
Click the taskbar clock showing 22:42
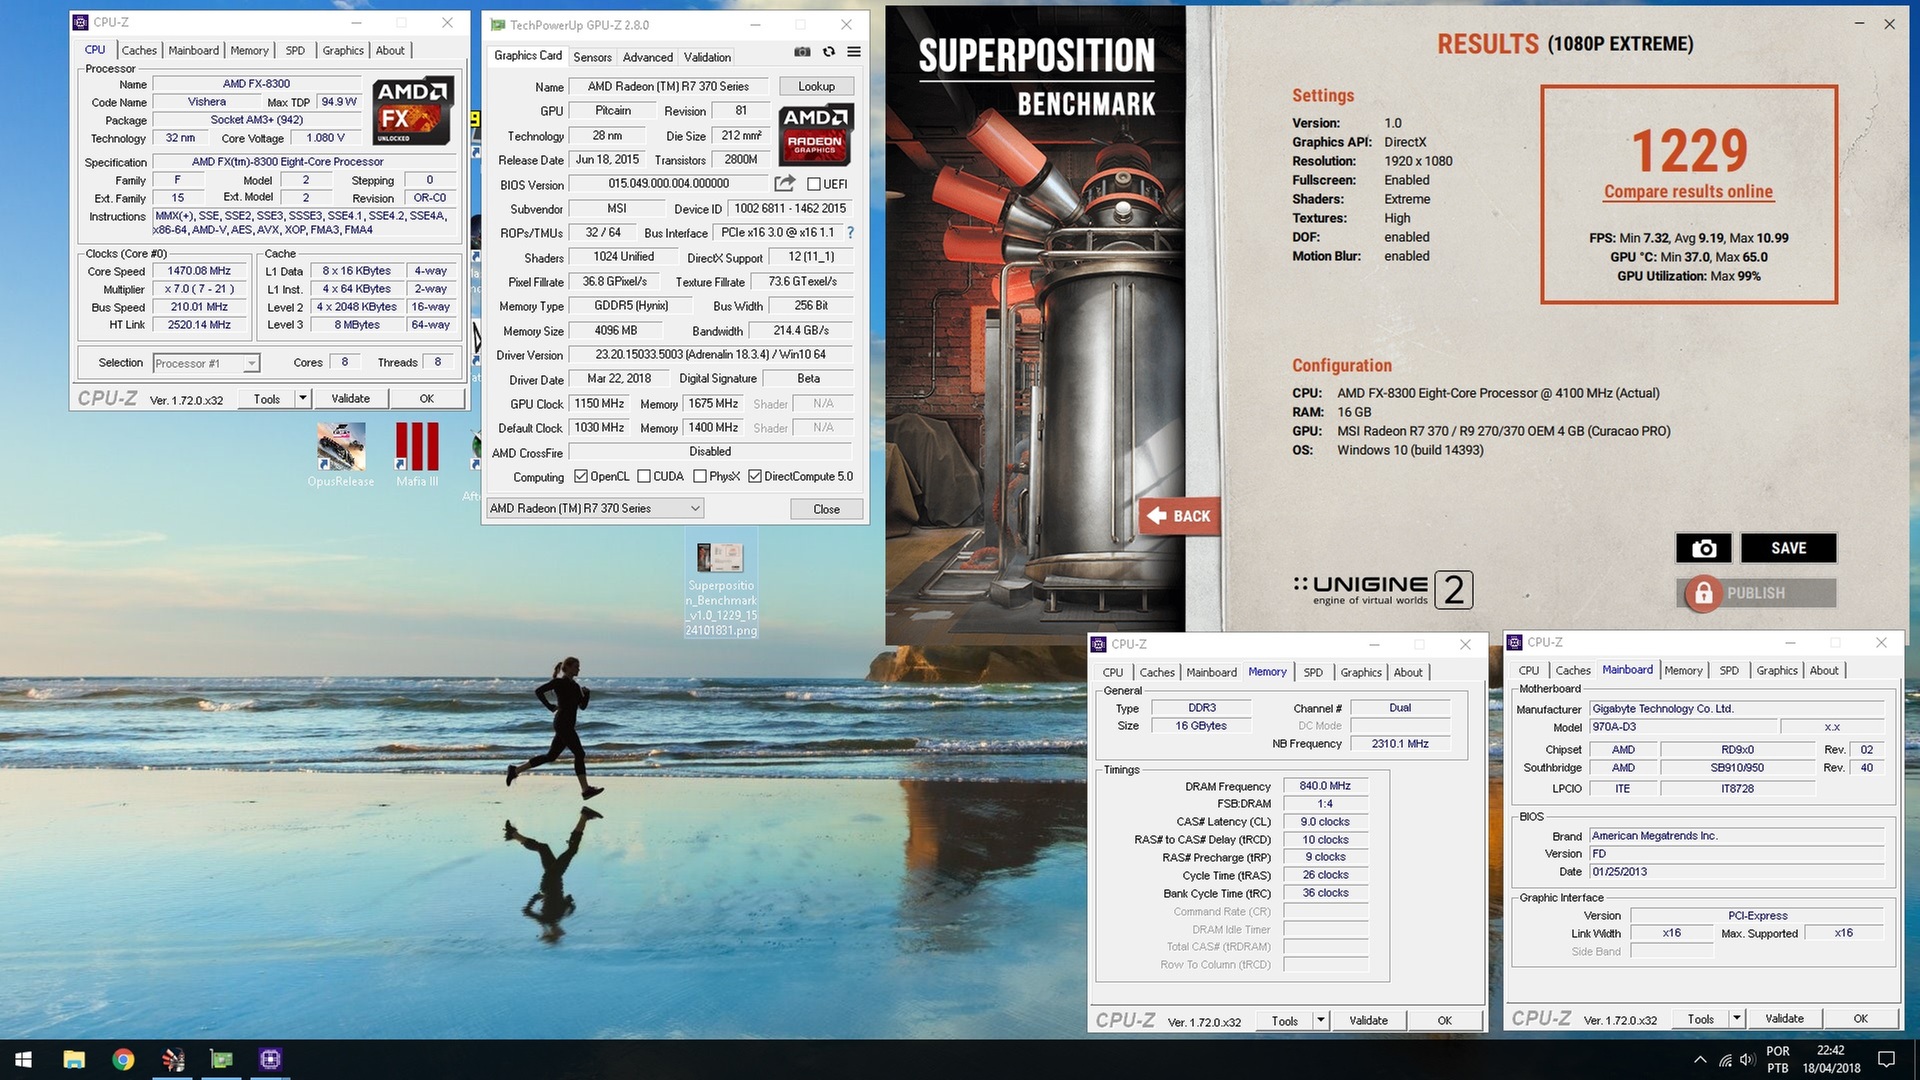(1831, 1059)
